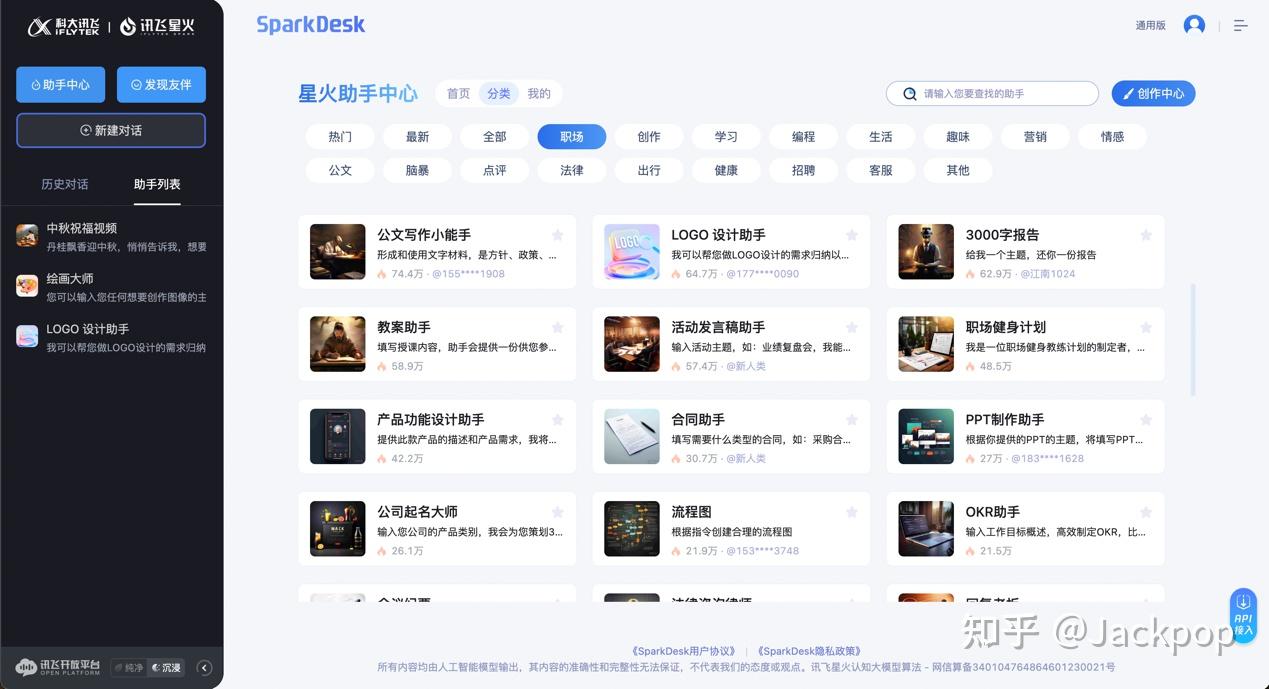Open the 创作中心 button
This screenshot has width=1269, height=689.
[1153, 94]
